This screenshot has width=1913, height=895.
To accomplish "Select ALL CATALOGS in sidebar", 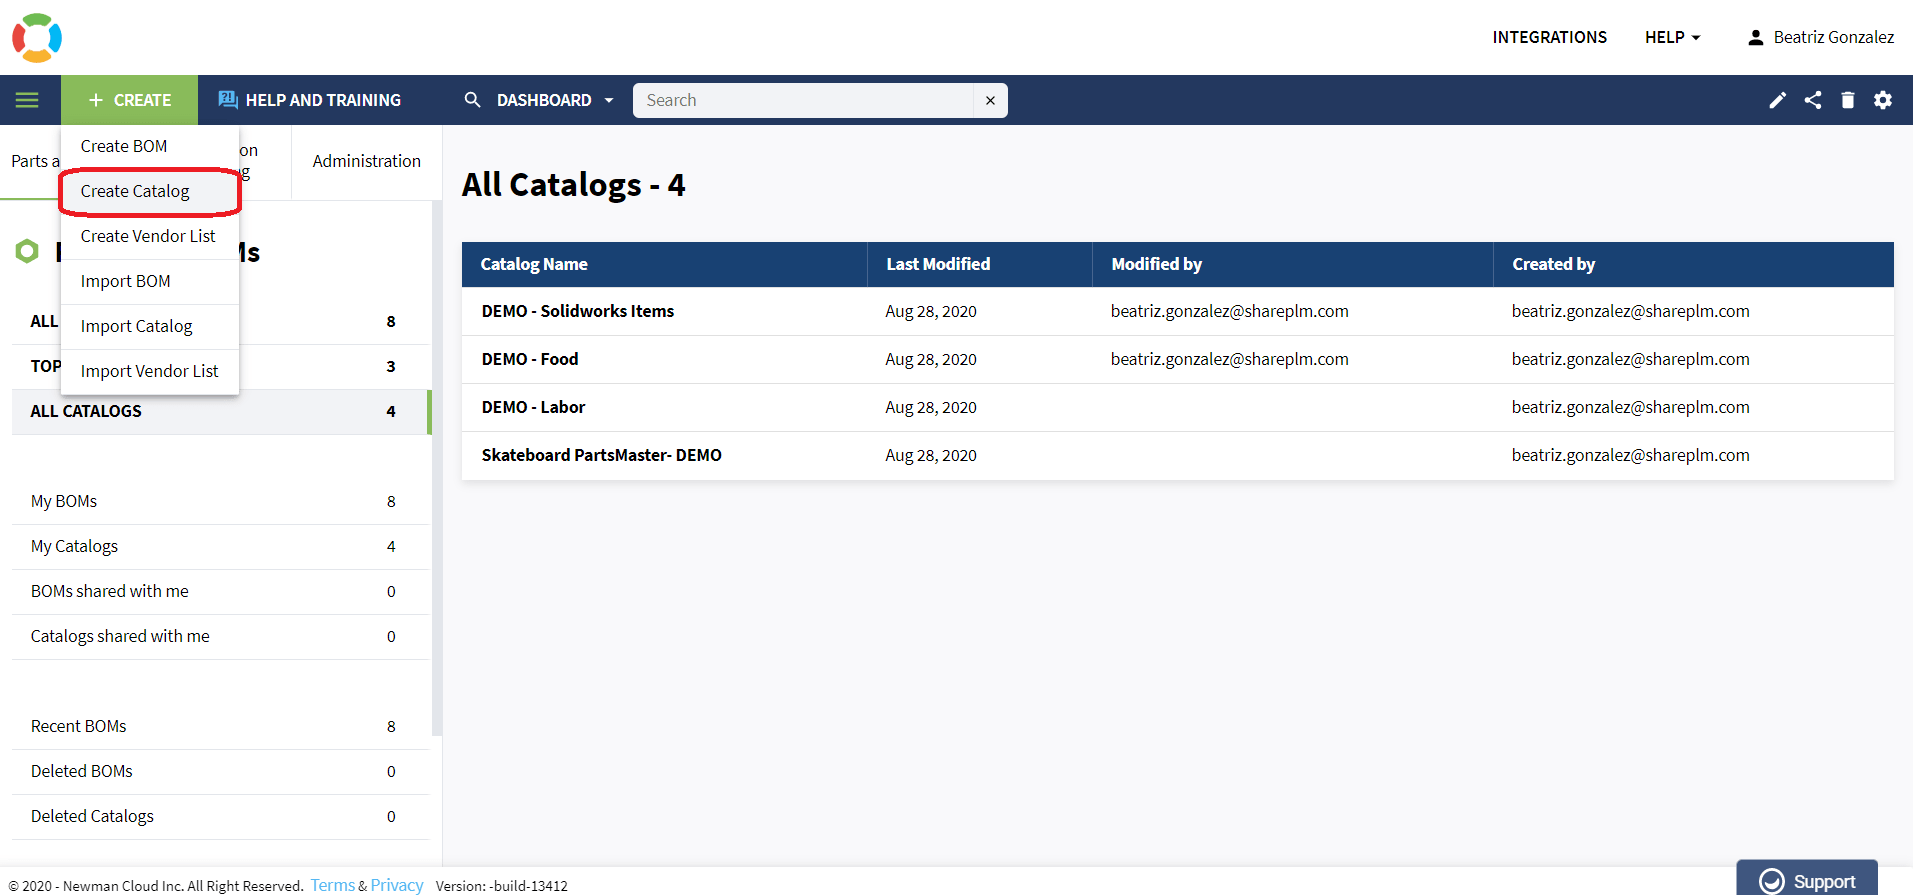I will (x=221, y=411).
